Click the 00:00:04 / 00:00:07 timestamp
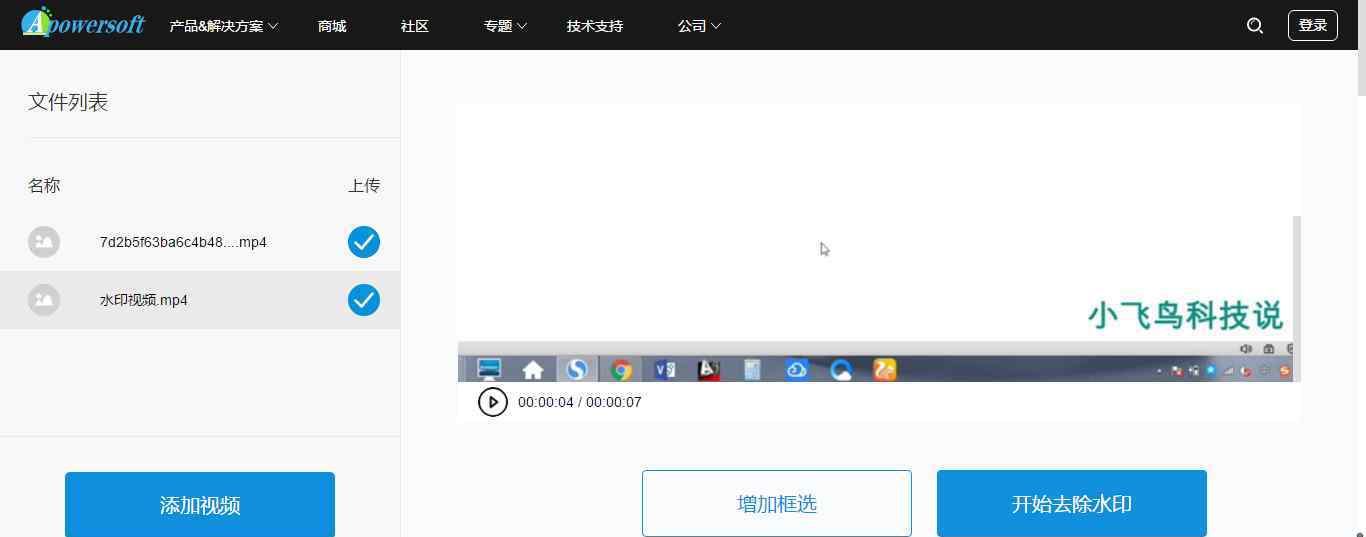 pos(580,402)
